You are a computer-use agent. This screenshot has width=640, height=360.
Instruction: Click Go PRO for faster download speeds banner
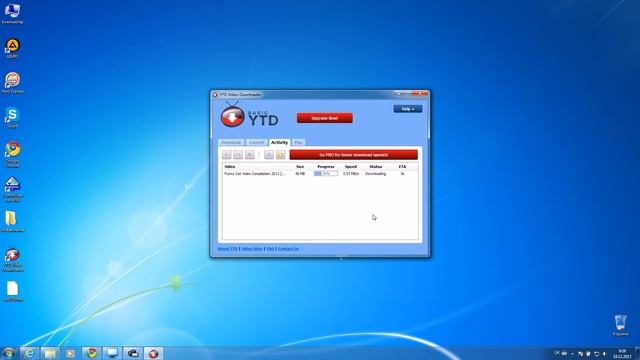coord(353,155)
